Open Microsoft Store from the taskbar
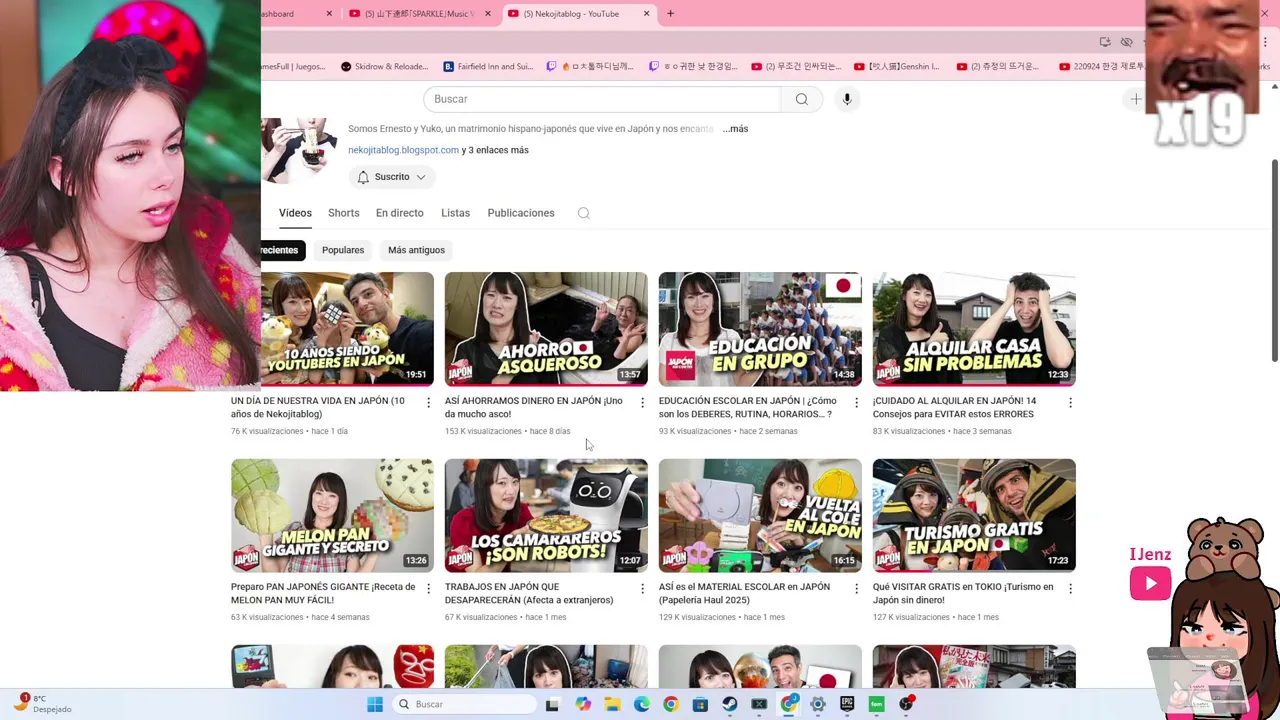This screenshot has width=1280, height=720. click(700, 704)
